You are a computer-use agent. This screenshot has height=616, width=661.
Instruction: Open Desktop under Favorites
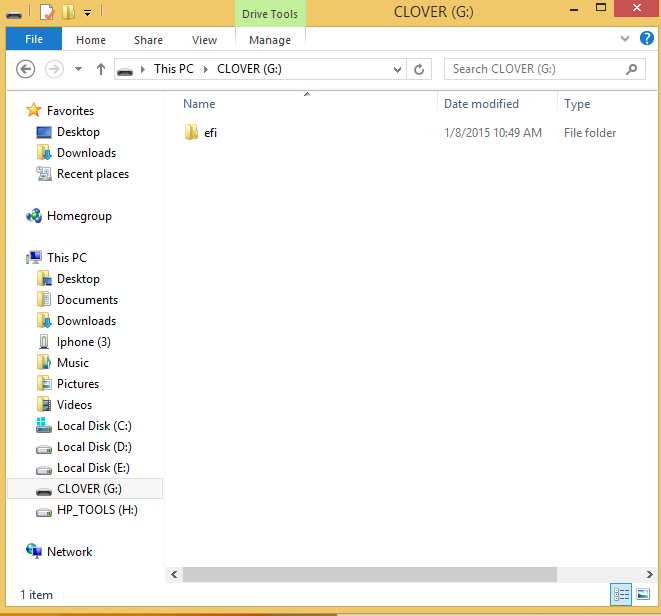[x=78, y=132]
